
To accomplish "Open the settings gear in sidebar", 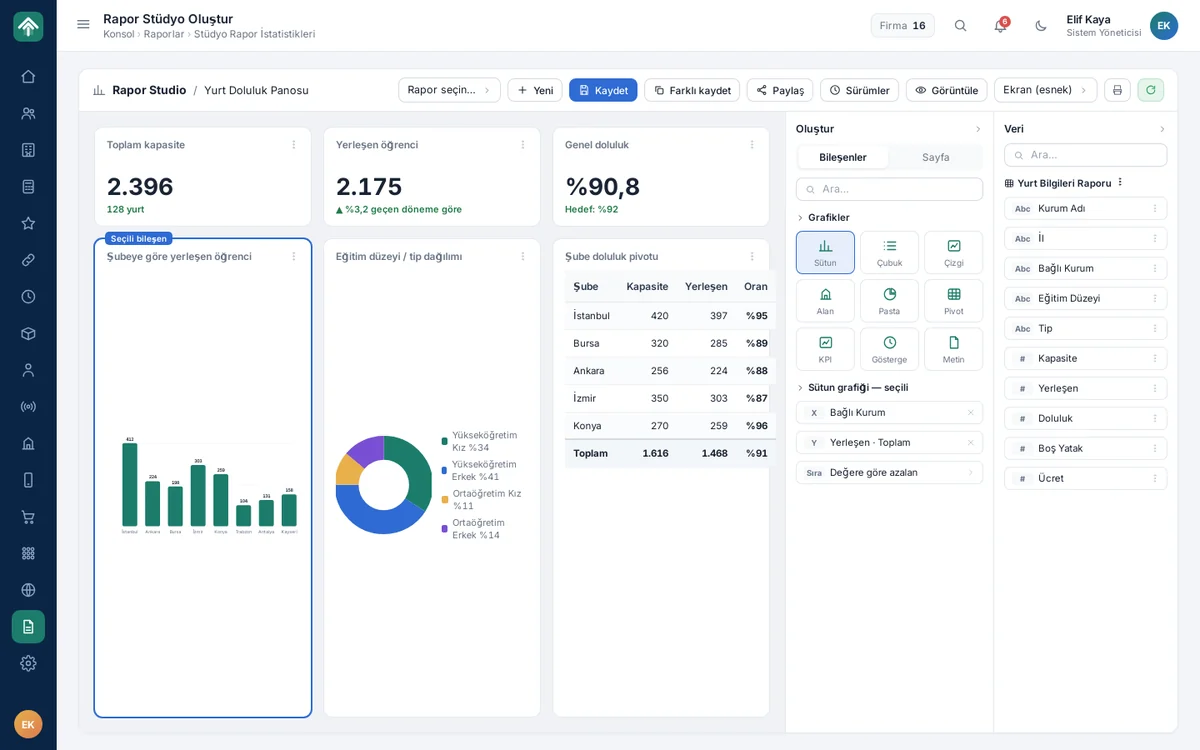I will [28, 663].
